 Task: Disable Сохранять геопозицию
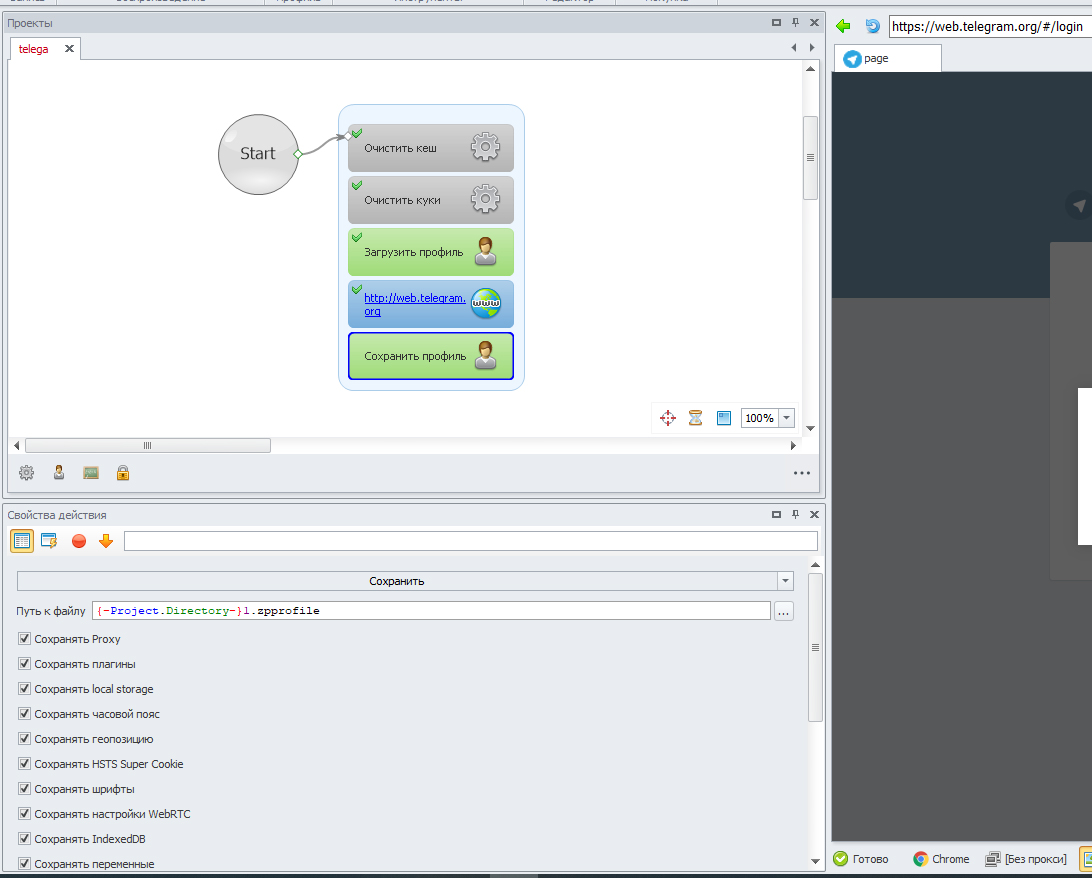point(24,739)
